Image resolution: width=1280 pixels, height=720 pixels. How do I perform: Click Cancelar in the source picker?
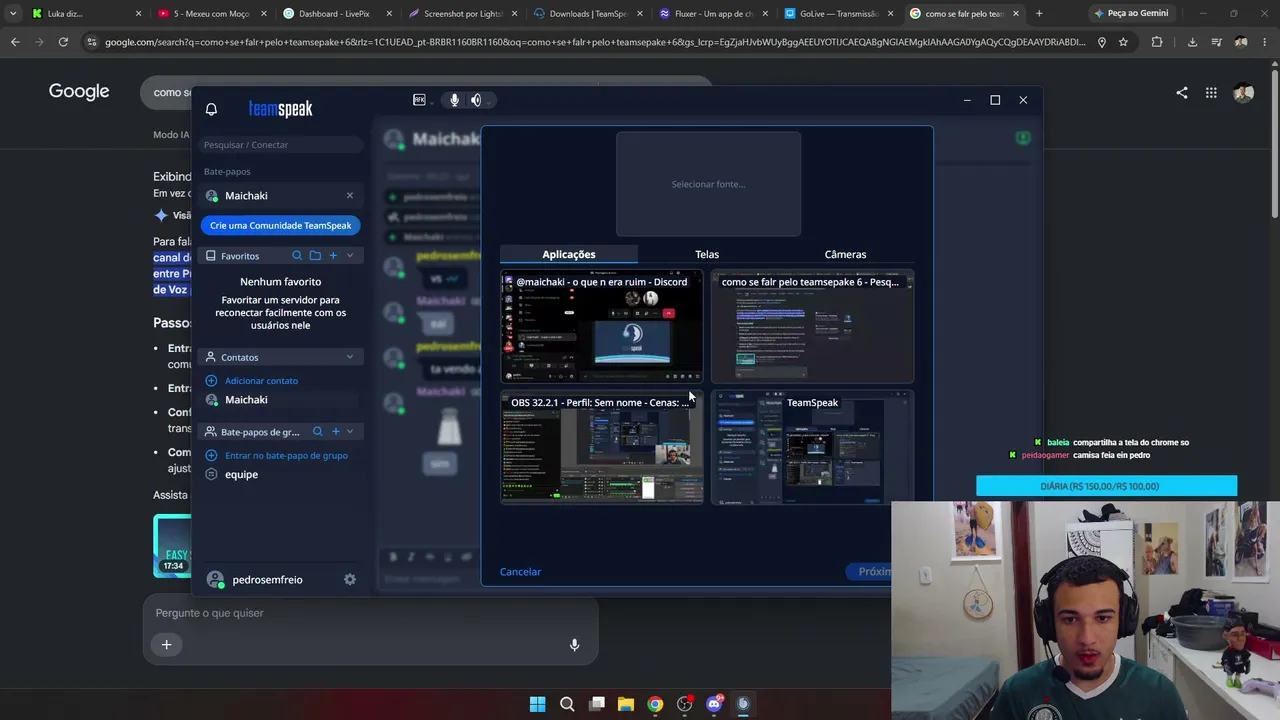pyautogui.click(x=520, y=572)
